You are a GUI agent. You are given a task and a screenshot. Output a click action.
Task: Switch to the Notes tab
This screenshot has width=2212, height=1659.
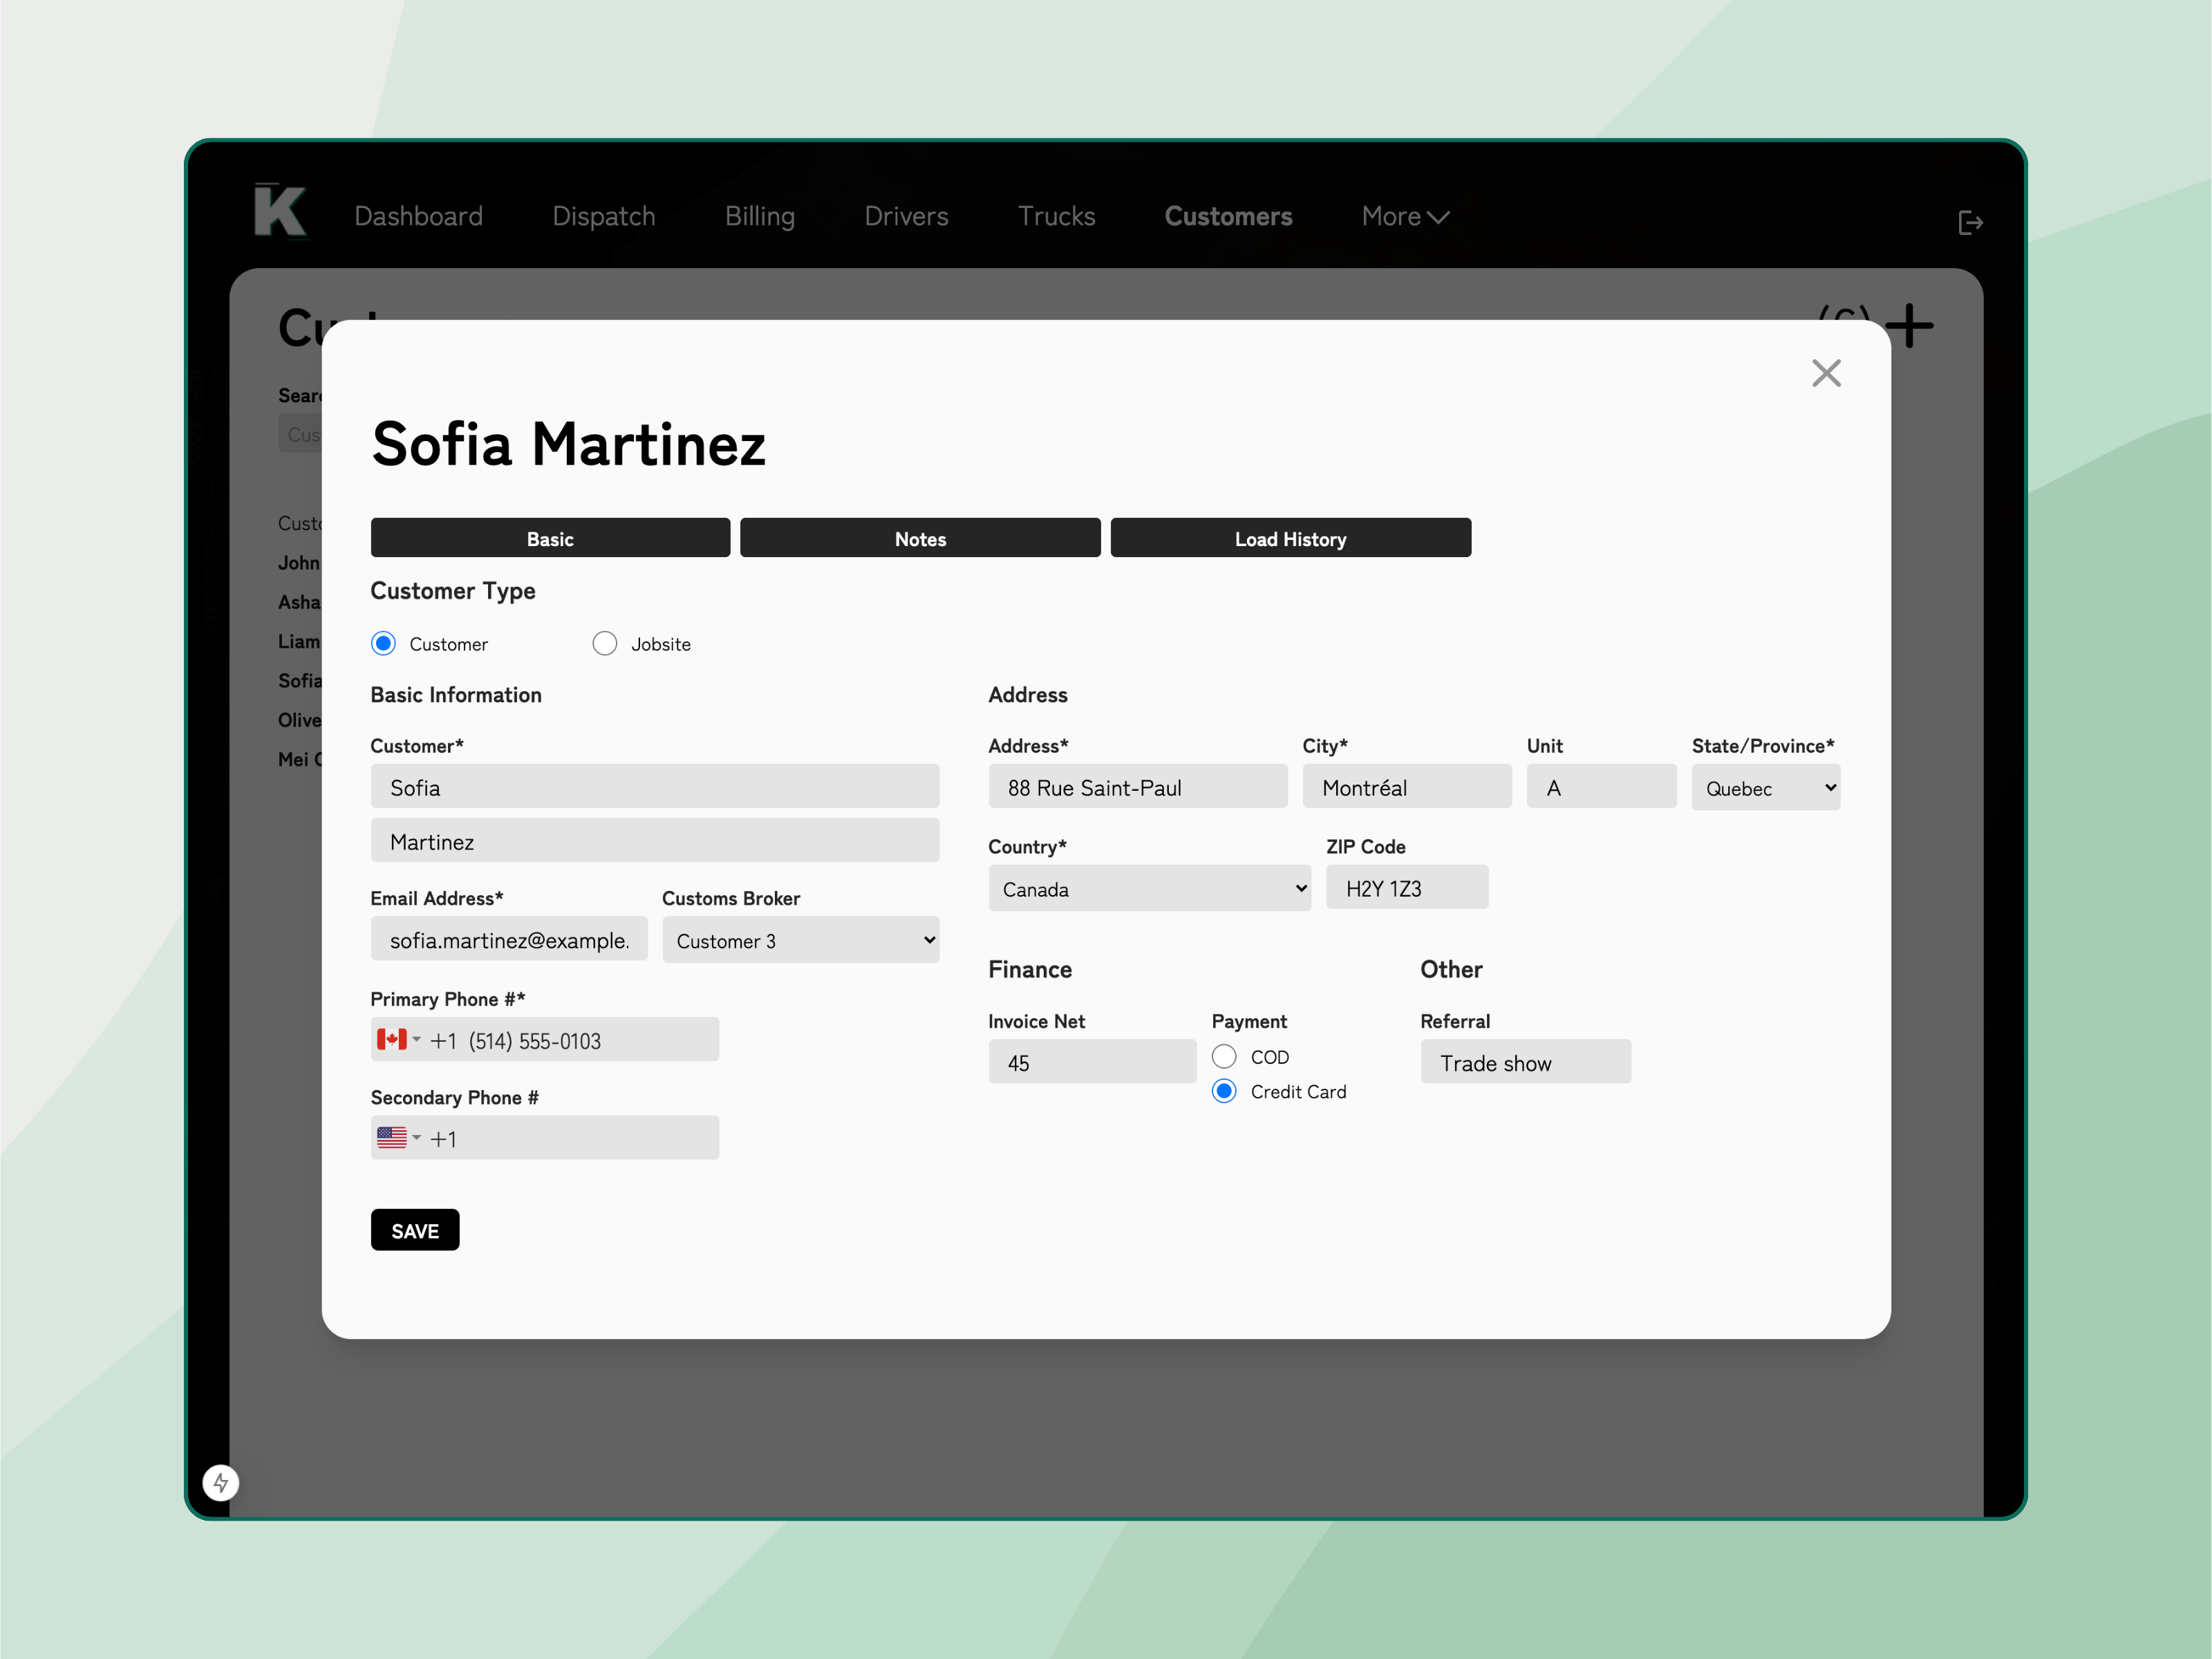(x=919, y=538)
